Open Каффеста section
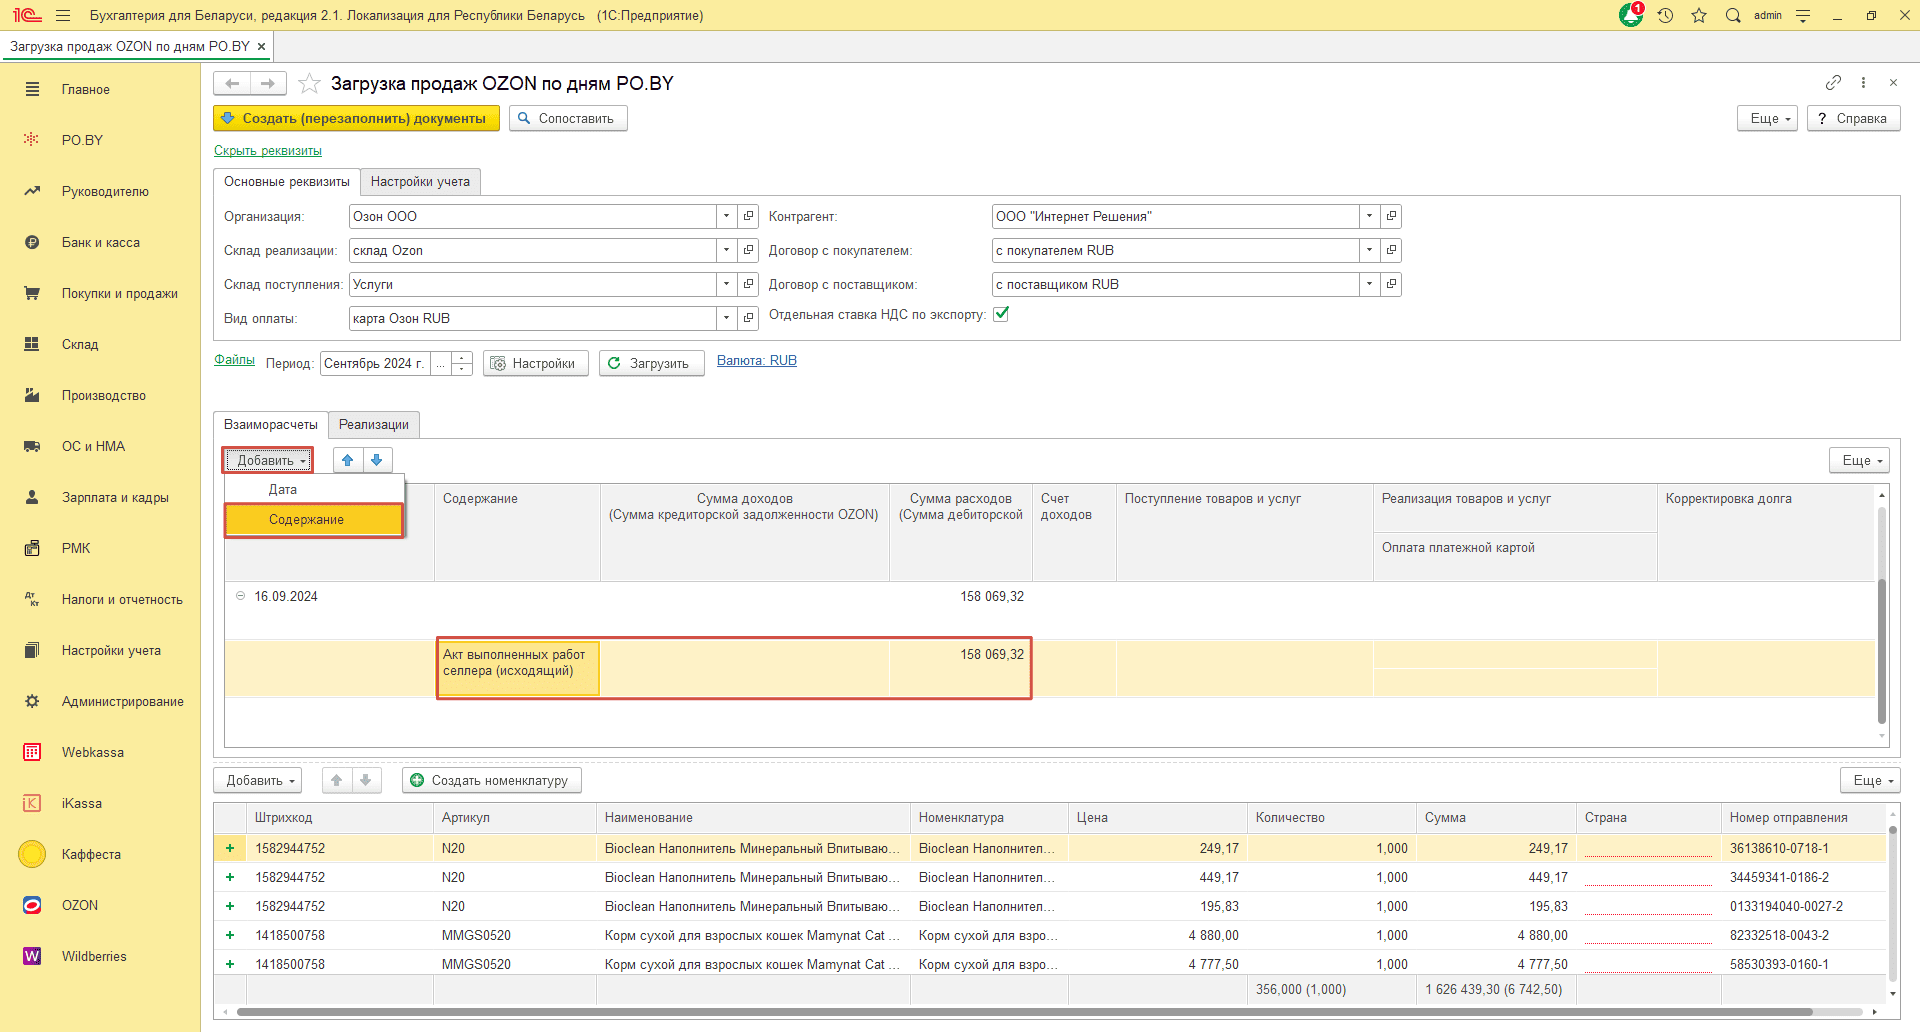The width and height of the screenshot is (1920, 1032). (91, 854)
